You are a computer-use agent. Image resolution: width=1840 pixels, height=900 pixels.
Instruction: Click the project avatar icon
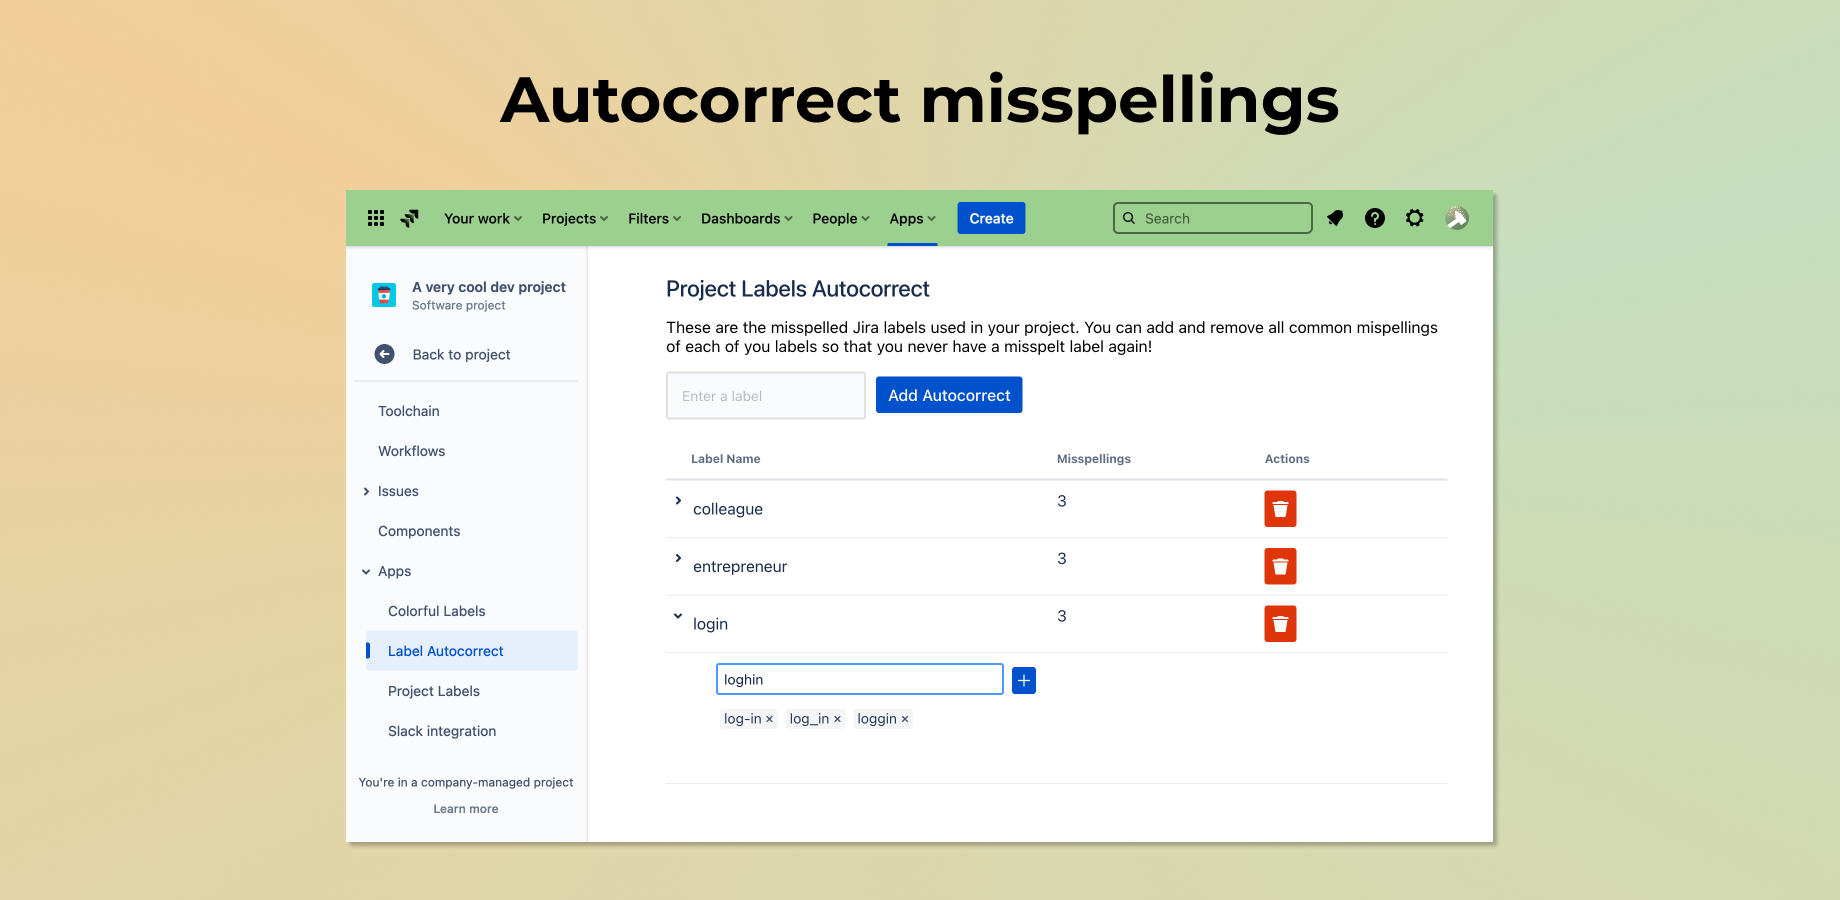pos(384,295)
